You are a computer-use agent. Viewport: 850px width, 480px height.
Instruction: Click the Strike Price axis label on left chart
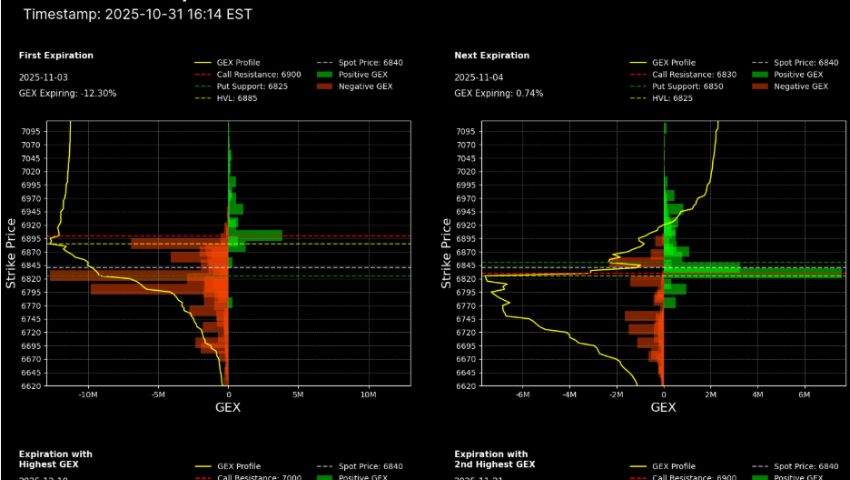tap(11, 254)
